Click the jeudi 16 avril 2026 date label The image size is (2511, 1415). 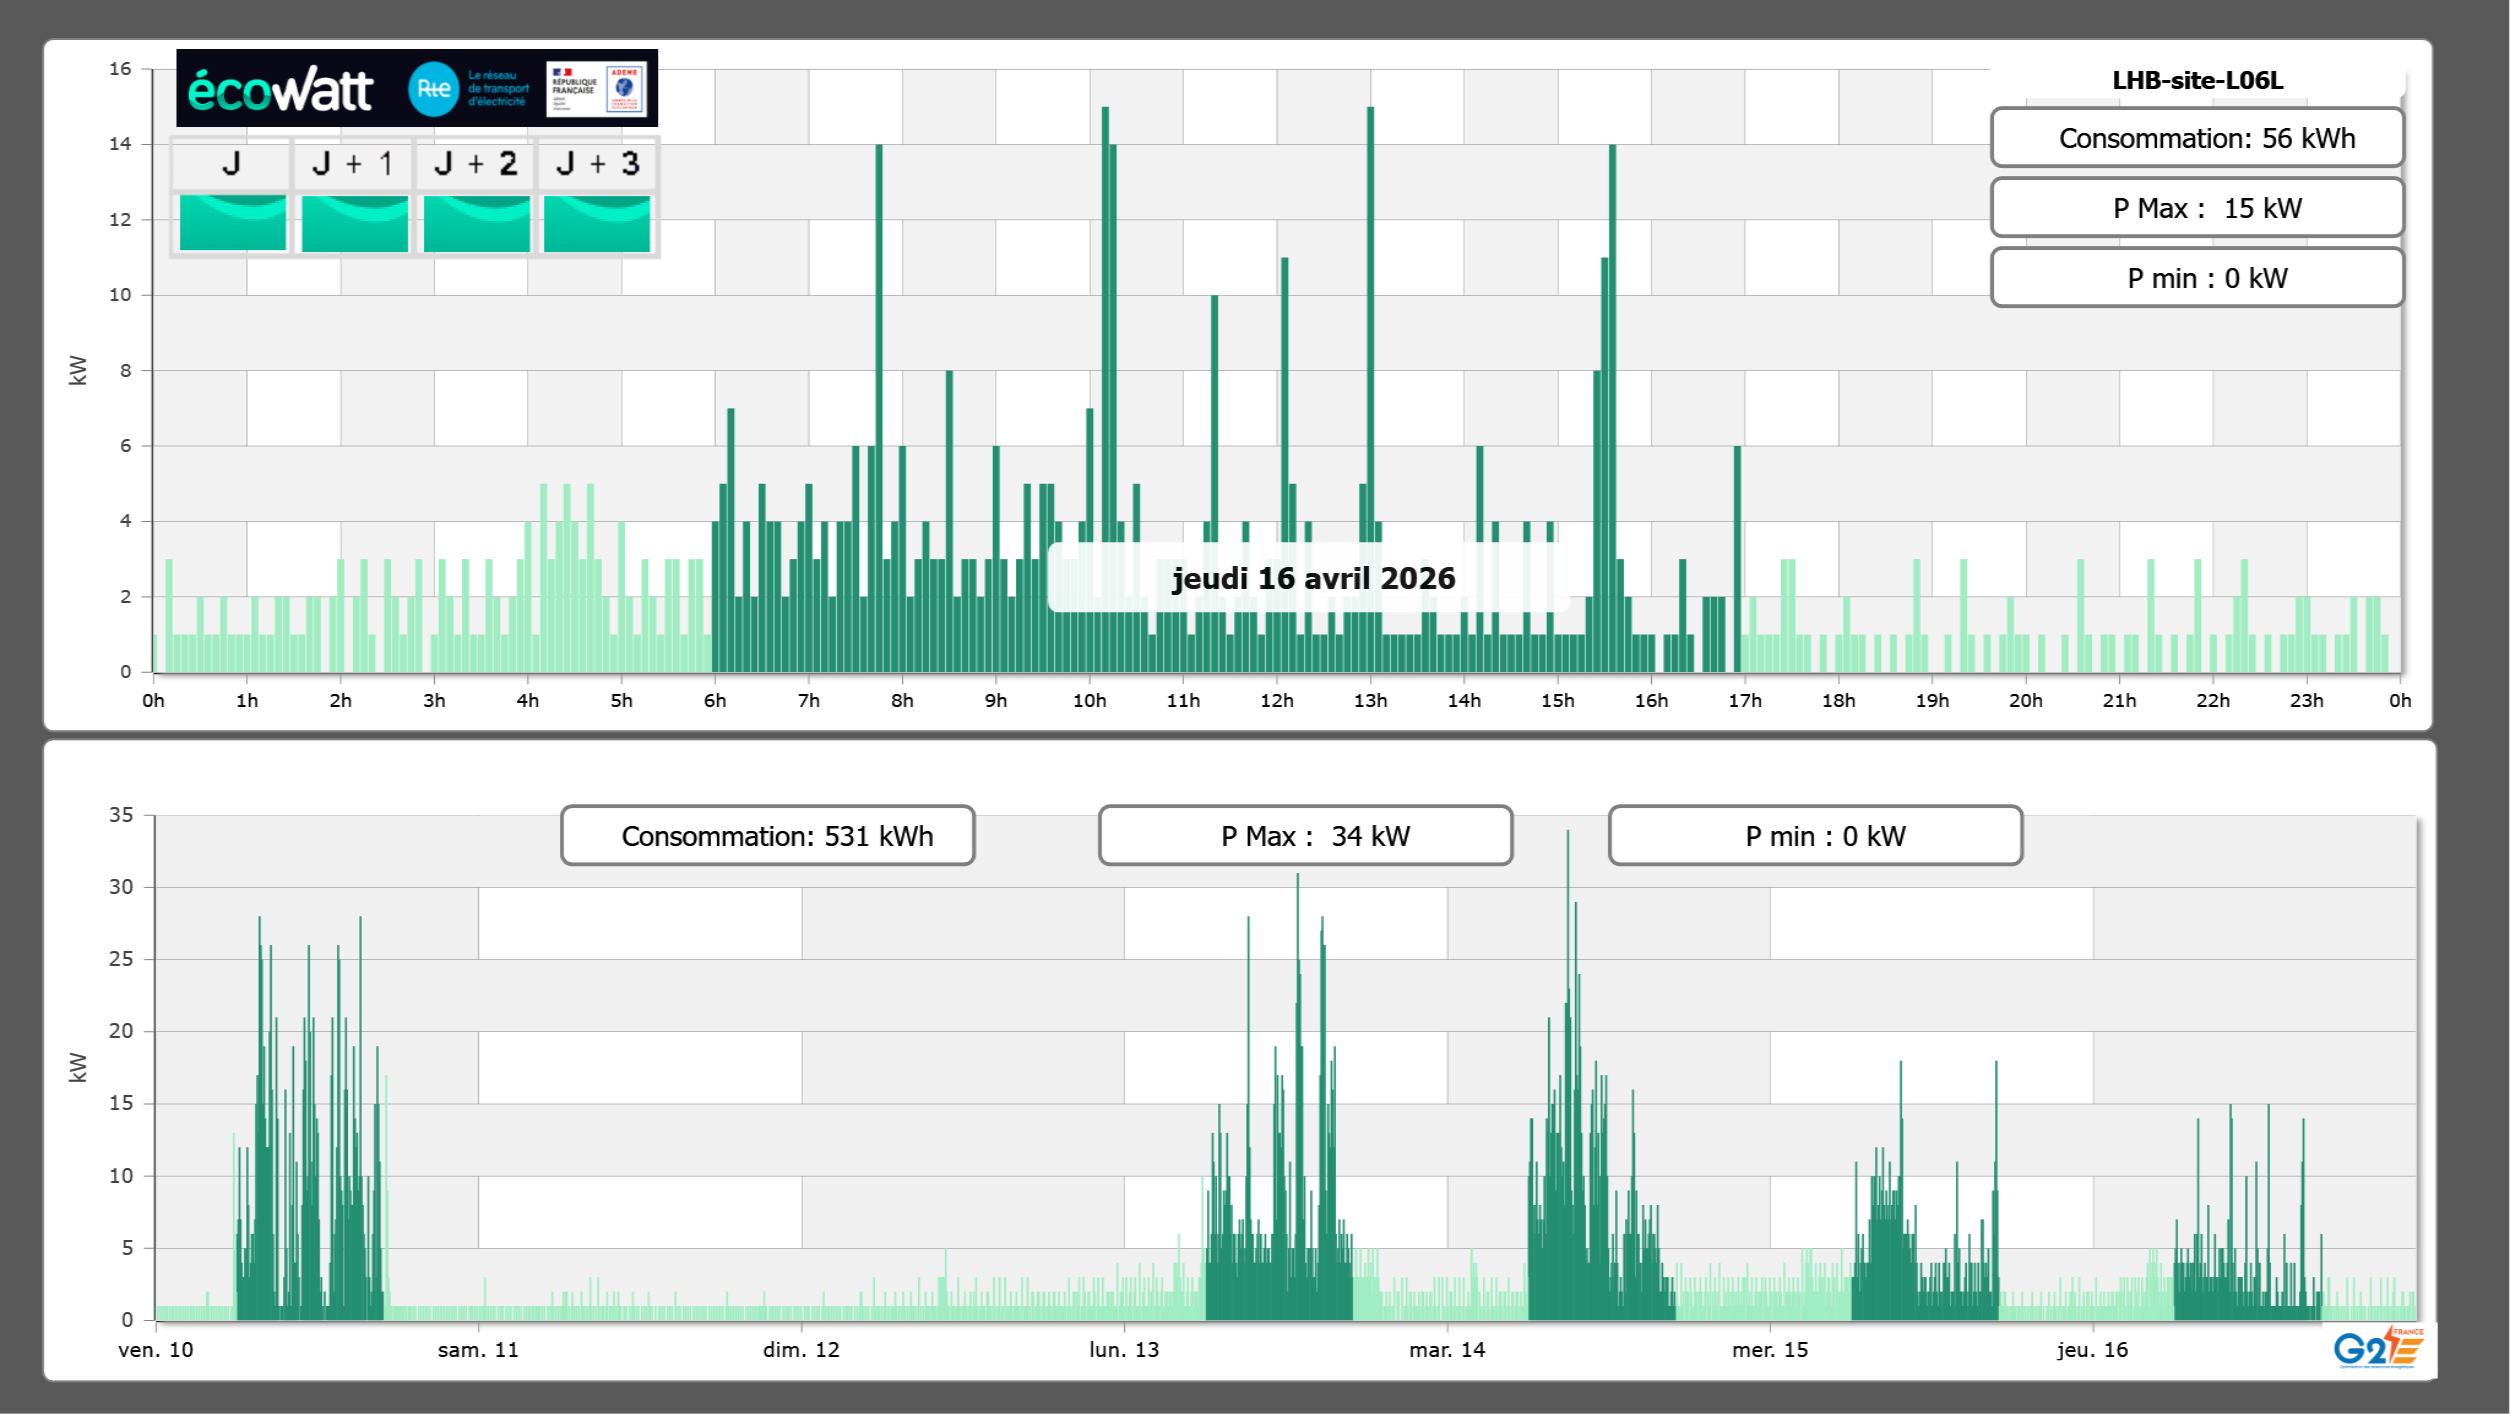tap(1312, 578)
